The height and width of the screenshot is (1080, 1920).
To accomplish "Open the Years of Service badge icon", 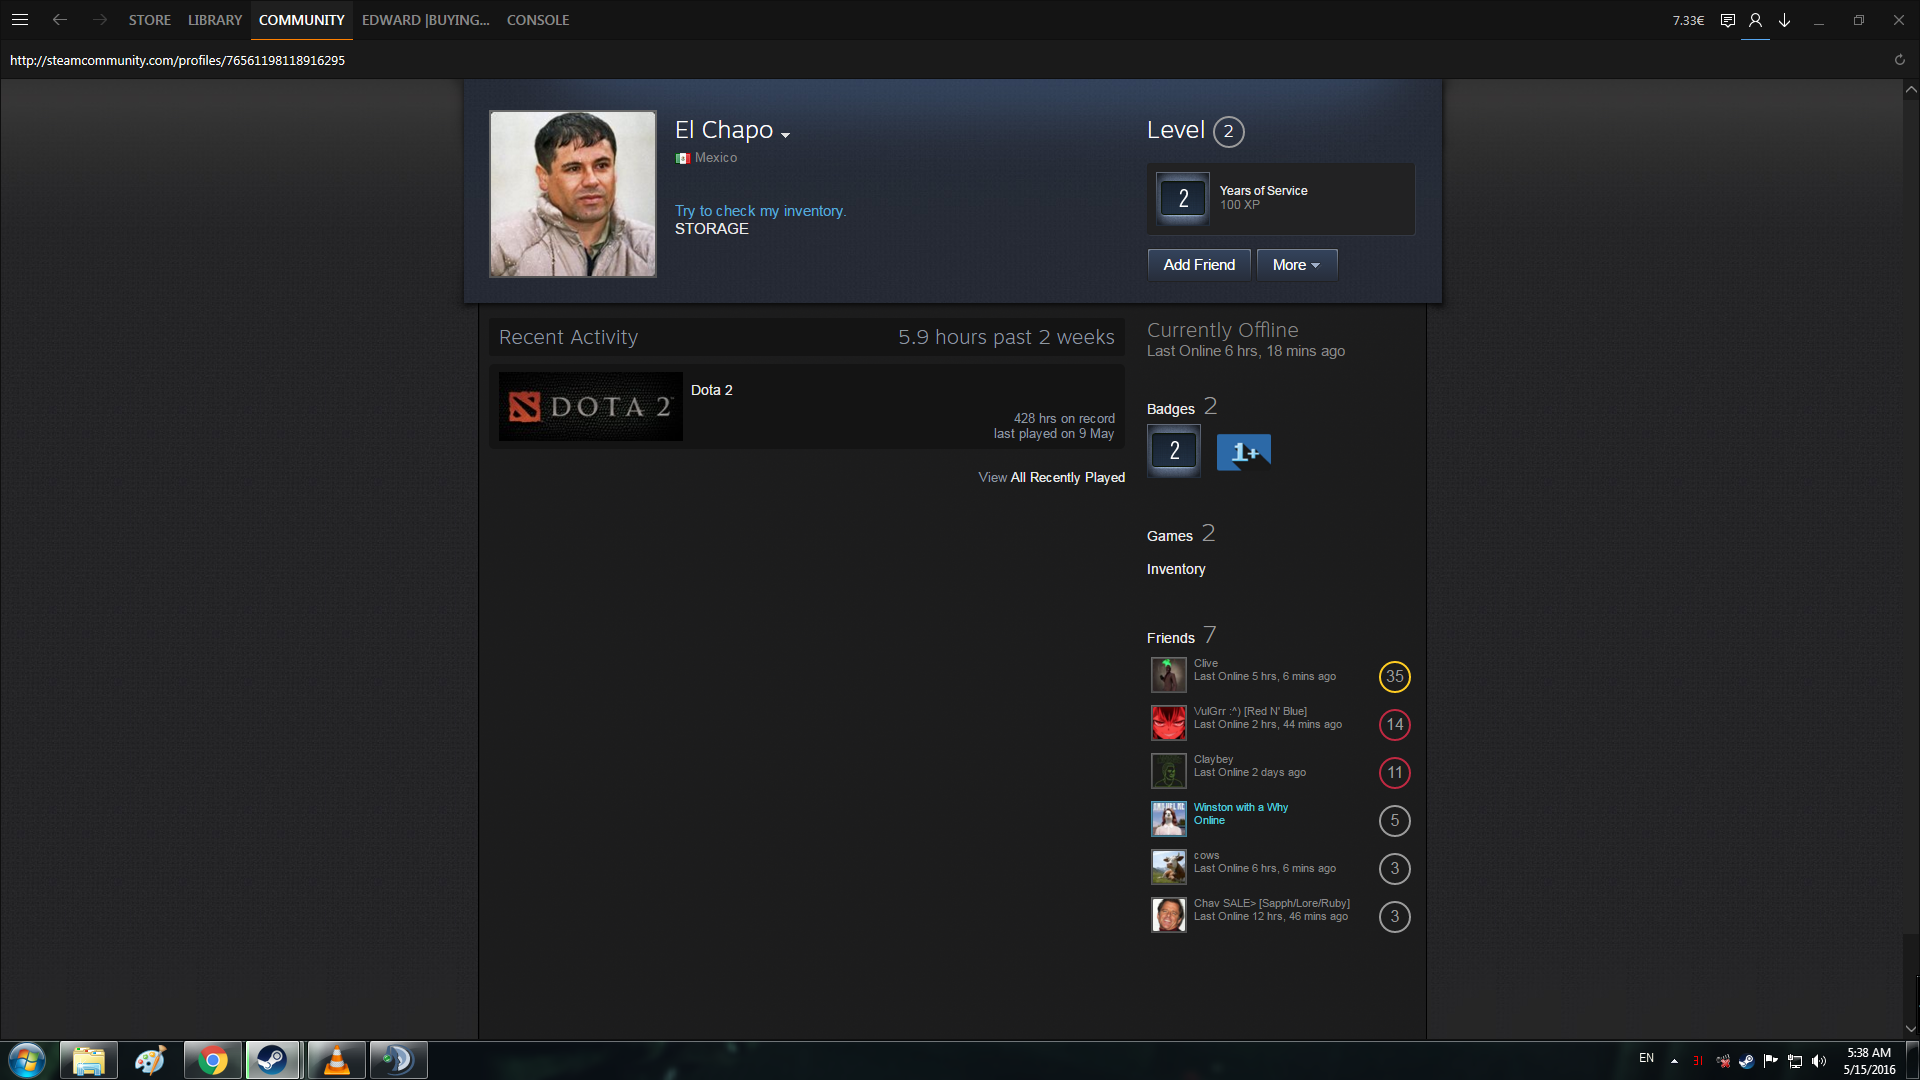I will point(1183,198).
